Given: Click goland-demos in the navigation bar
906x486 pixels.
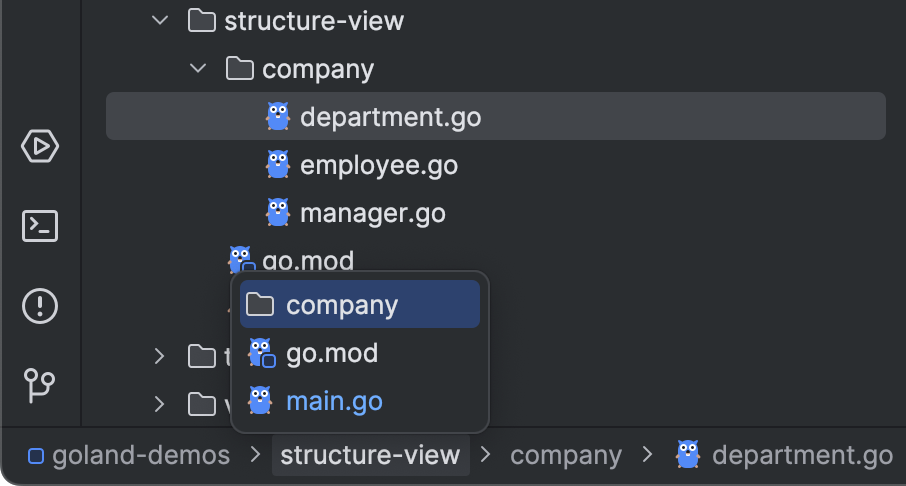Looking at the screenshot, I should [140, 456].
